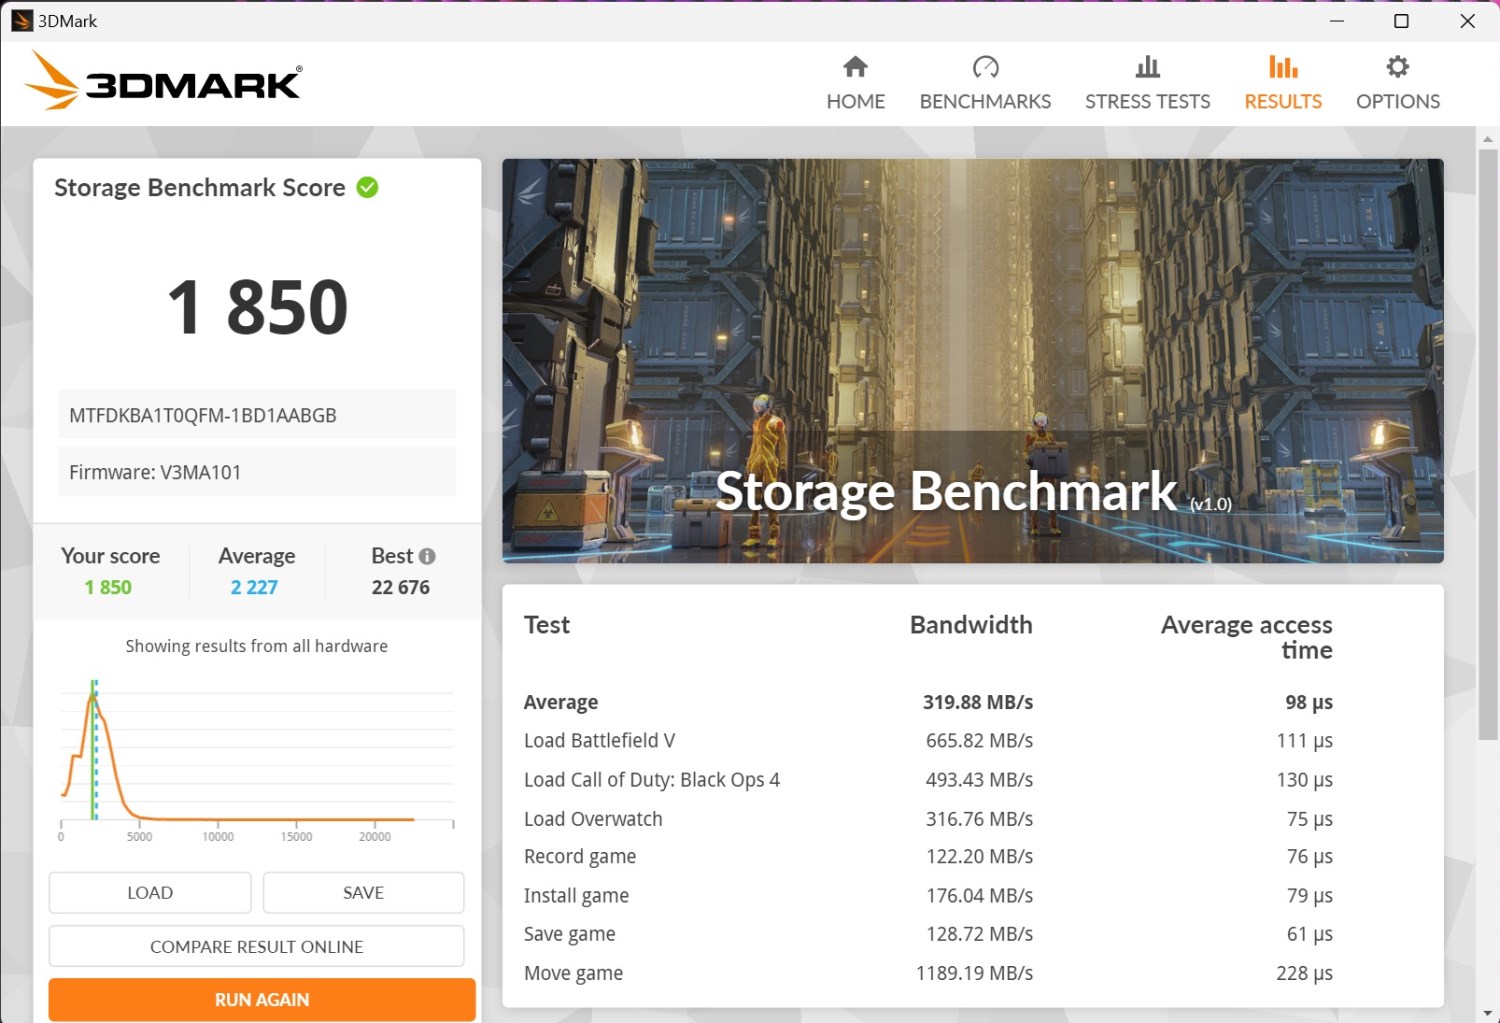Click the 1189.19 MB/s bandwidth value
The height and width of the screenshot is (1023, 1500).
click(x=974, y=973)
